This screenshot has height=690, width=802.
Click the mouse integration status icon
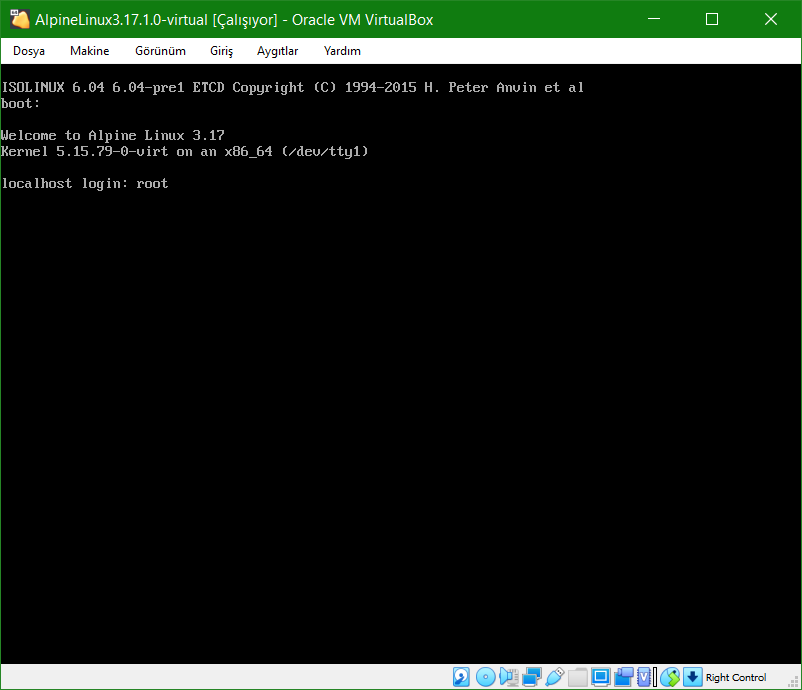click(670, 677)
